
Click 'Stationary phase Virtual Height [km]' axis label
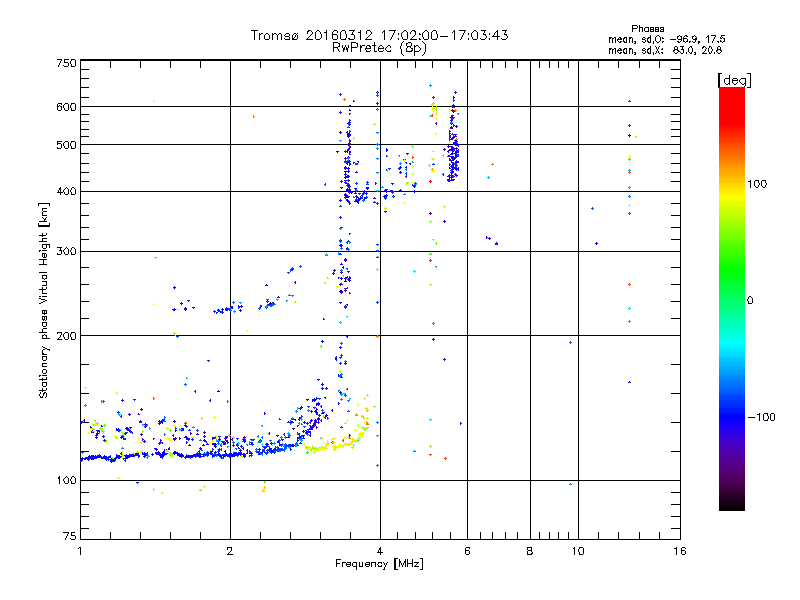(44, 301)
